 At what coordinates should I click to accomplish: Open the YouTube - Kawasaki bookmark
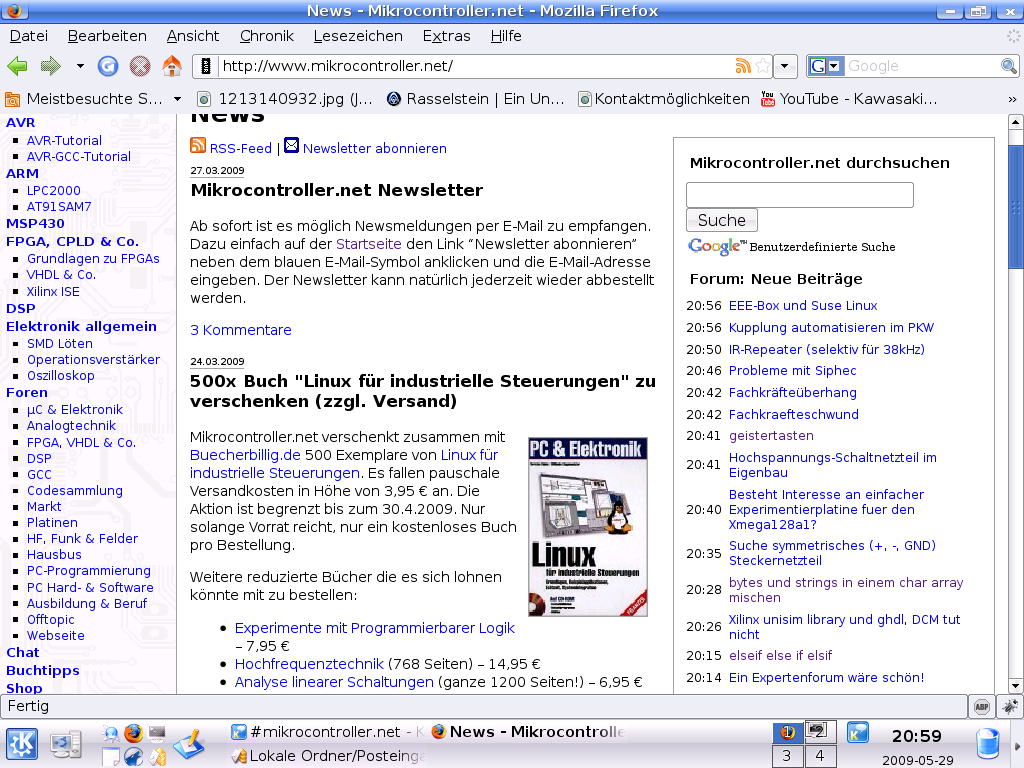click(x=849, y=99)
